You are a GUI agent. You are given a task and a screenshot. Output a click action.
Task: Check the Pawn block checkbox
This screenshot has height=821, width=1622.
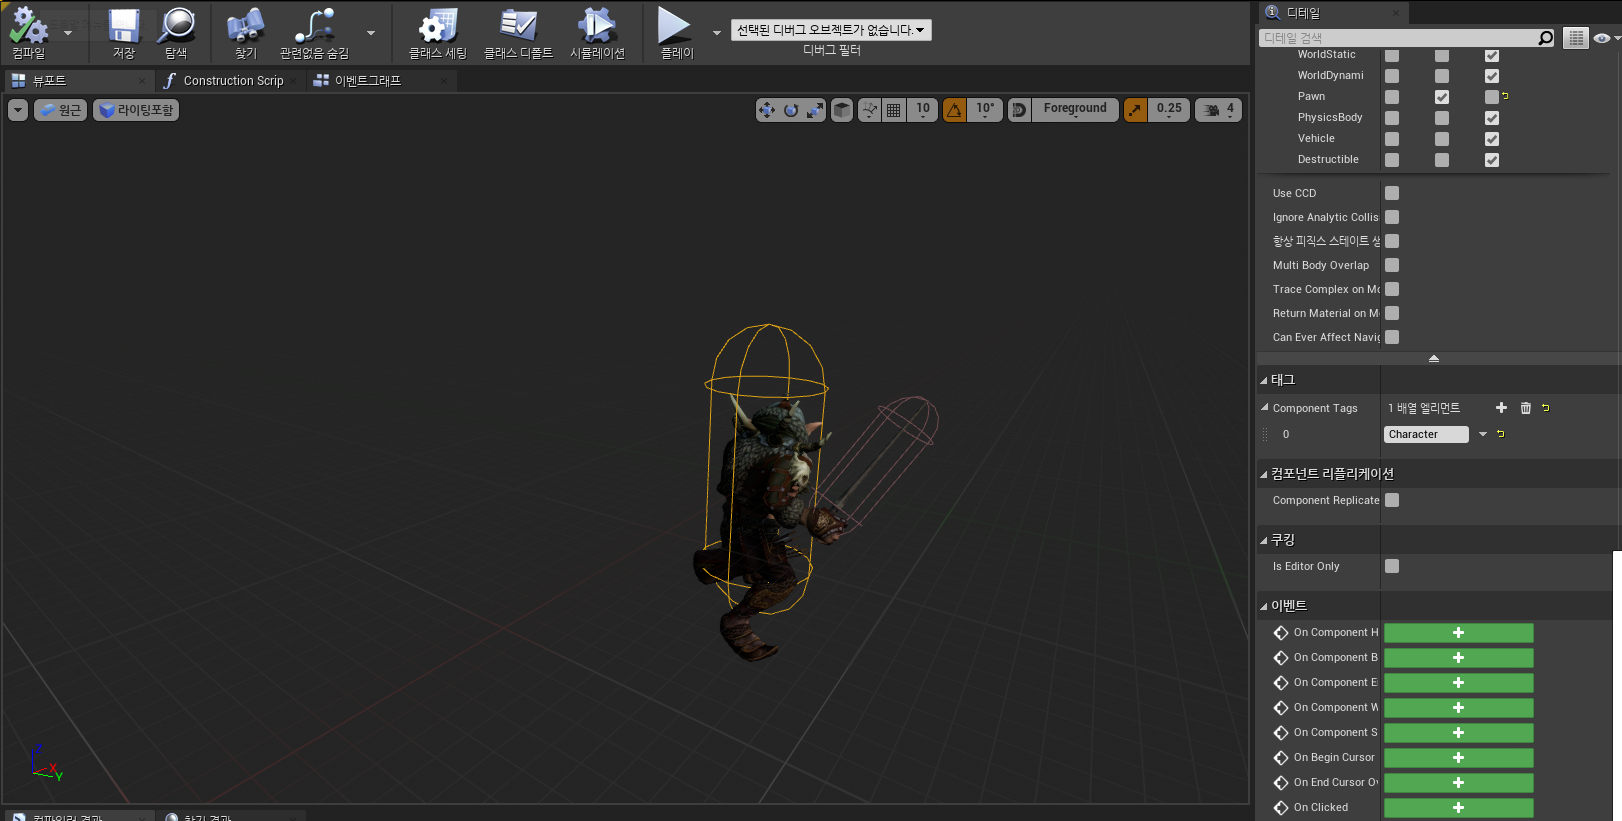click(x=1492, y=97)
